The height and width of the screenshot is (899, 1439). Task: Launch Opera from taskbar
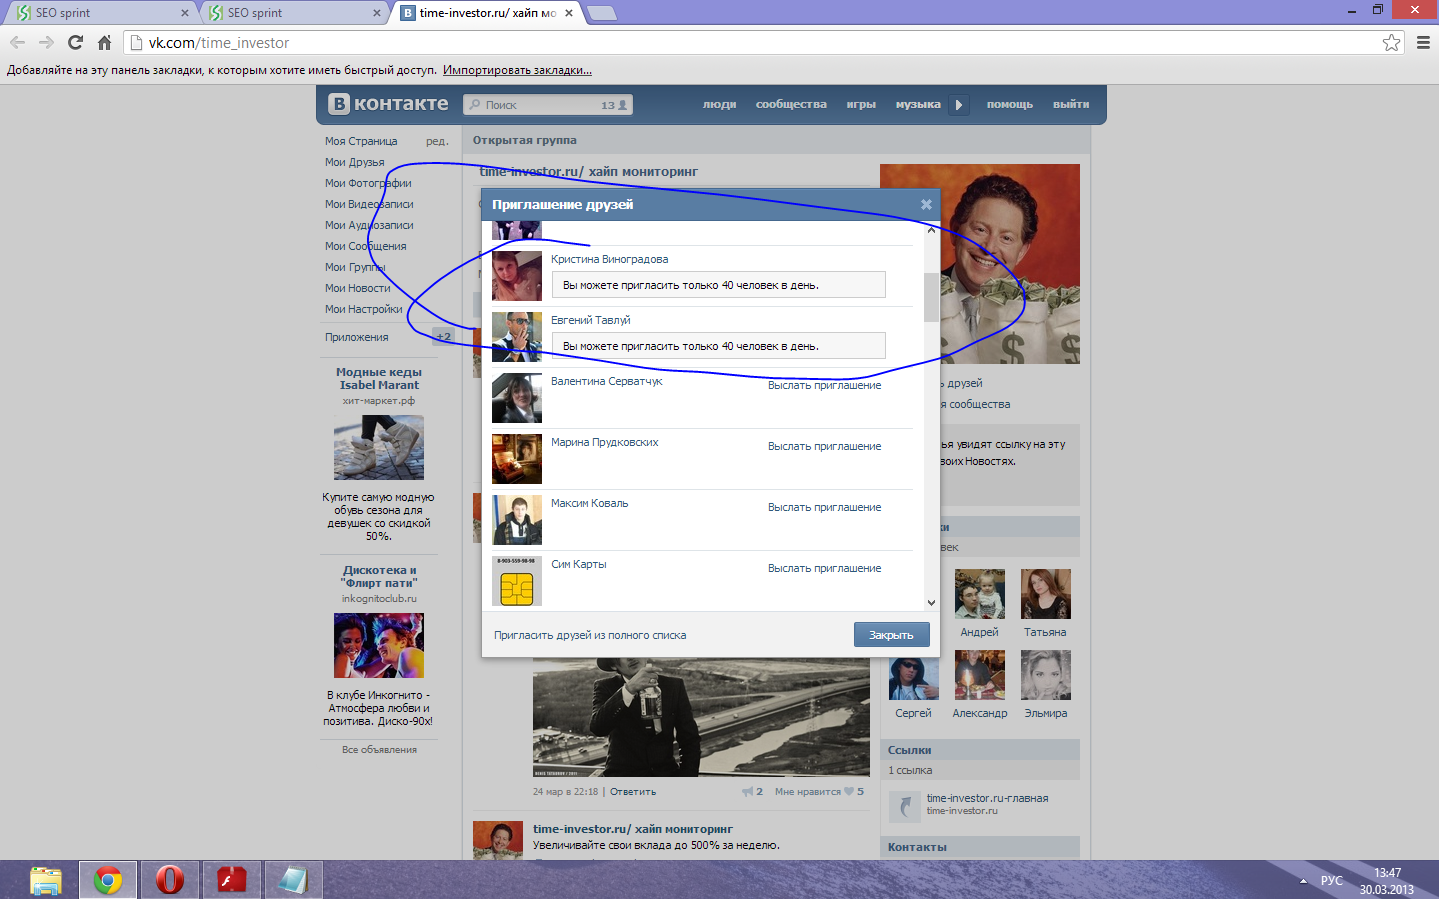pyautogui.click(x=170, y=880)
